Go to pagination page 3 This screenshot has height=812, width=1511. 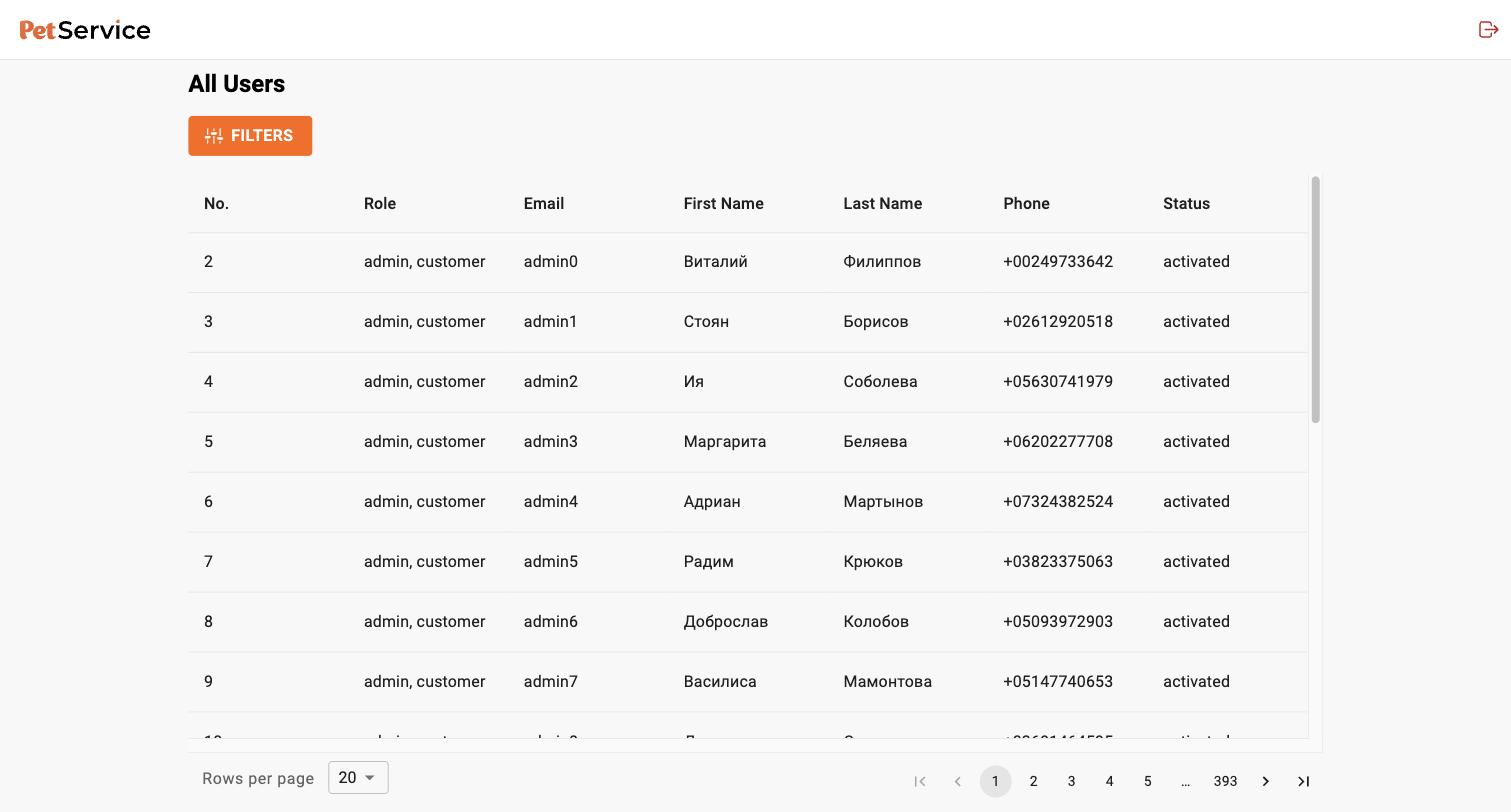pos(1071,781)
